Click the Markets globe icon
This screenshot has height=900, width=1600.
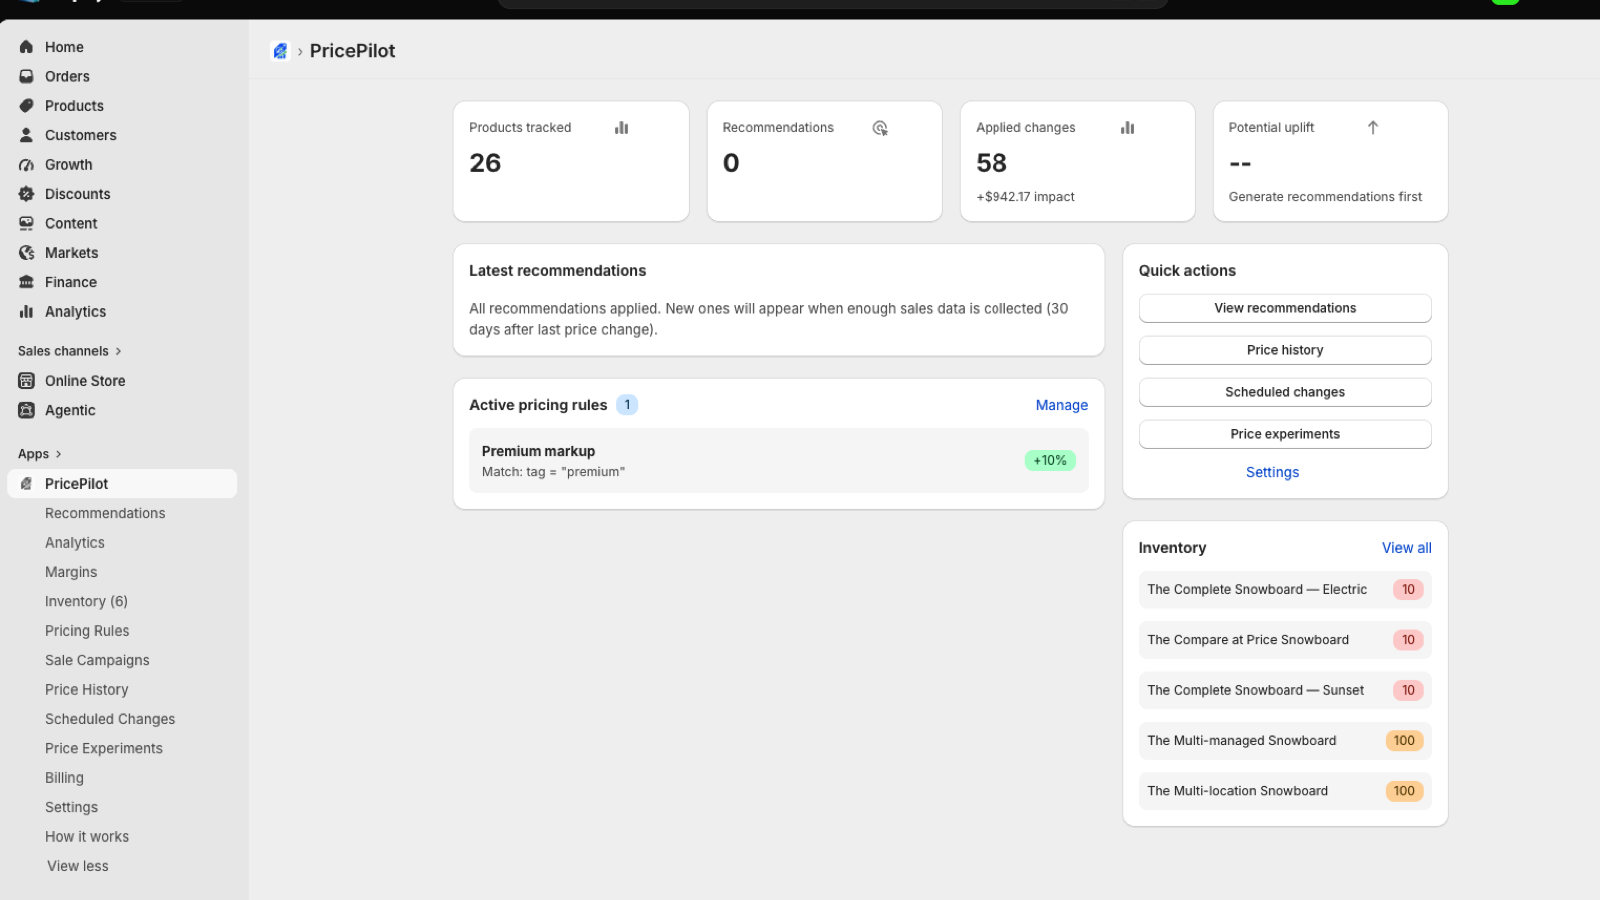coord(26,253)
